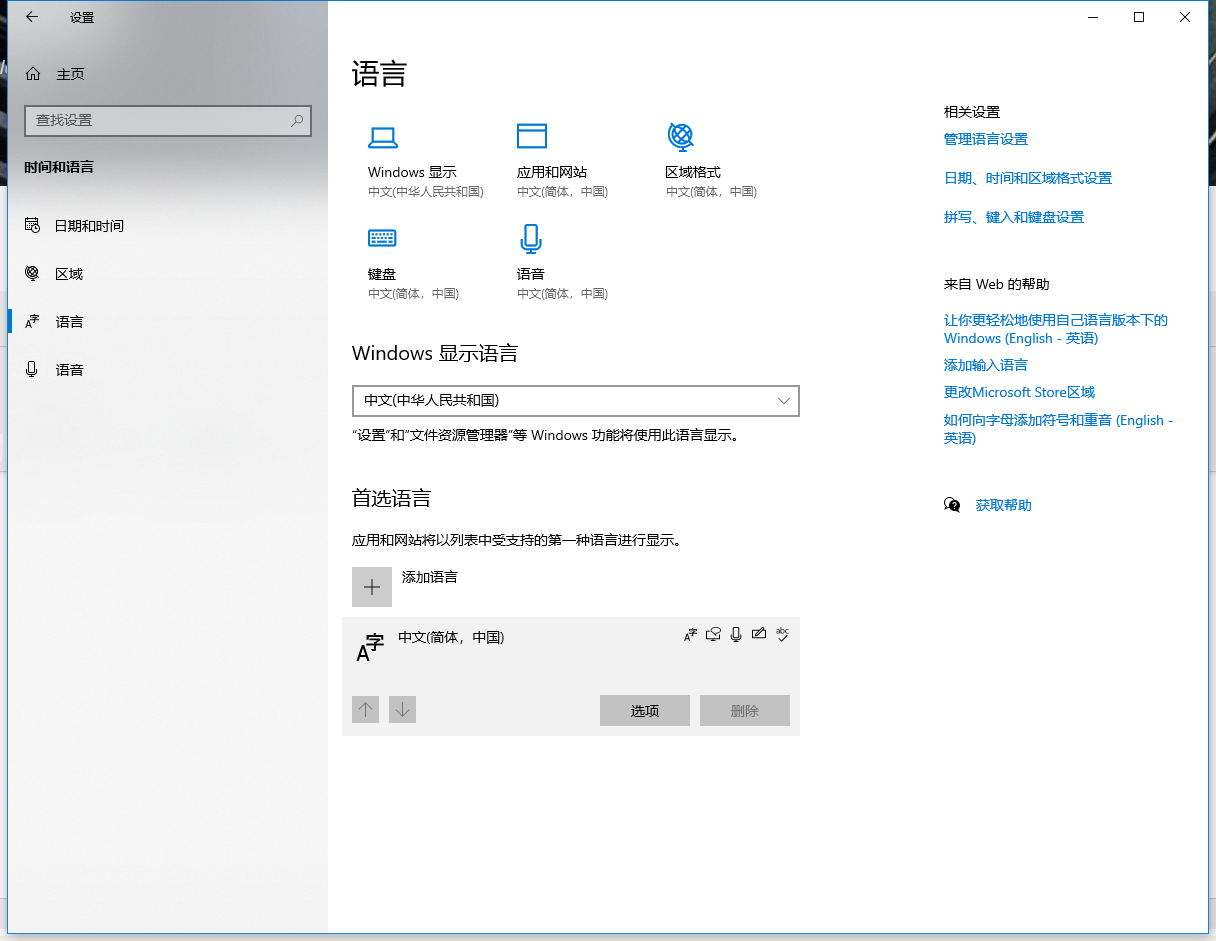The width and height of the screenshot is (1216, 941).
Task: Open the 获取帮助 link
Action: pyautogui.click(x=1003, y=505)
